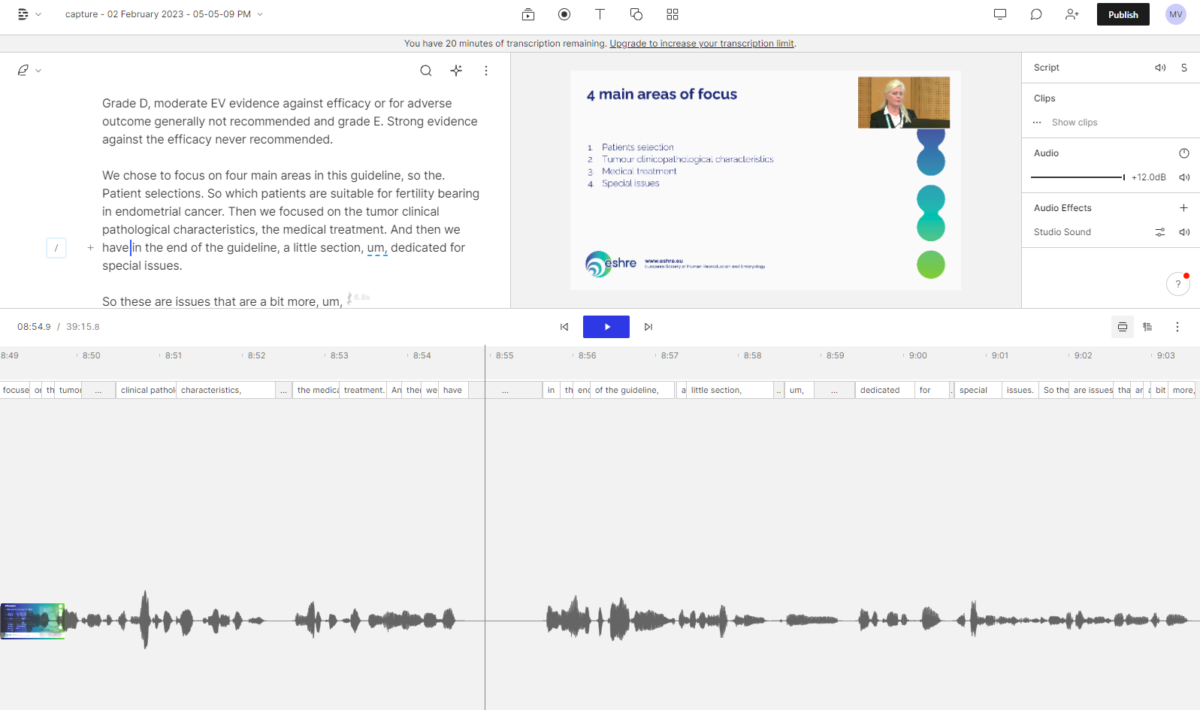This screenshot has width=1200, height=710.
Task: Open the AI actions sparkle icon
Action: coord(456,70)
